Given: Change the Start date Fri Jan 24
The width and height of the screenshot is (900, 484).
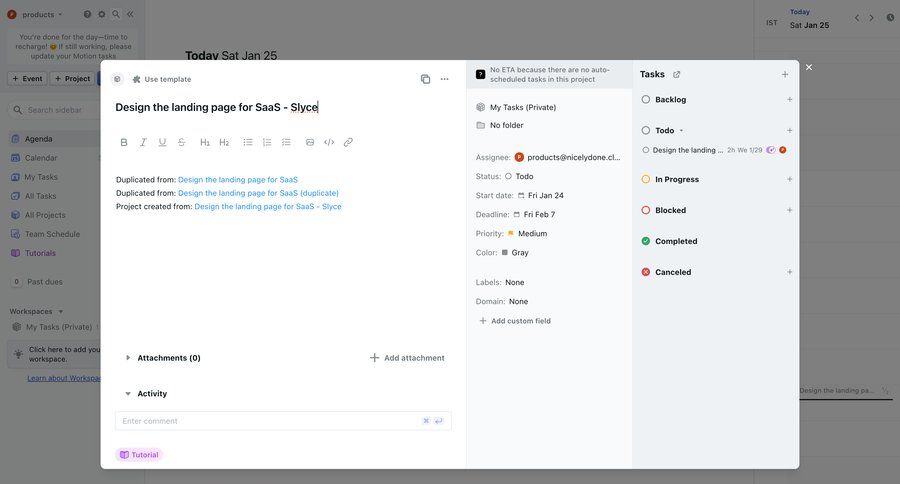Looking at the screenshot, I should point(540,196).
